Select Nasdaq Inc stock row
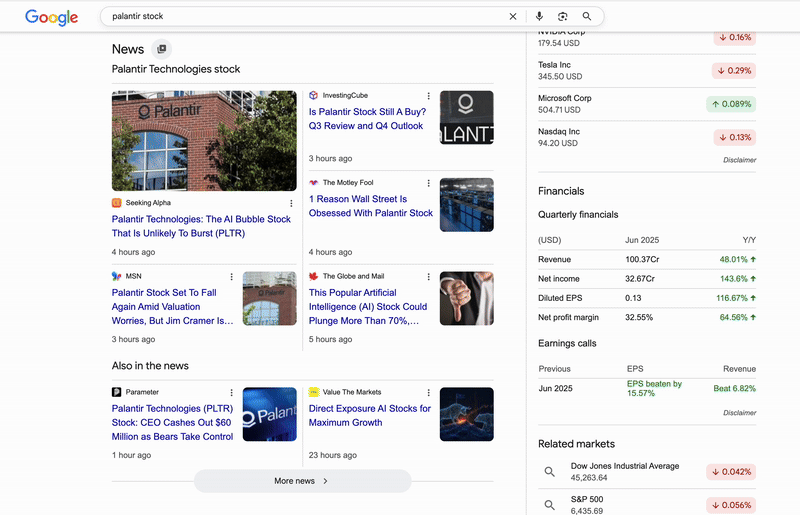Viewport: 800px width, 515px height. [647, 137]
